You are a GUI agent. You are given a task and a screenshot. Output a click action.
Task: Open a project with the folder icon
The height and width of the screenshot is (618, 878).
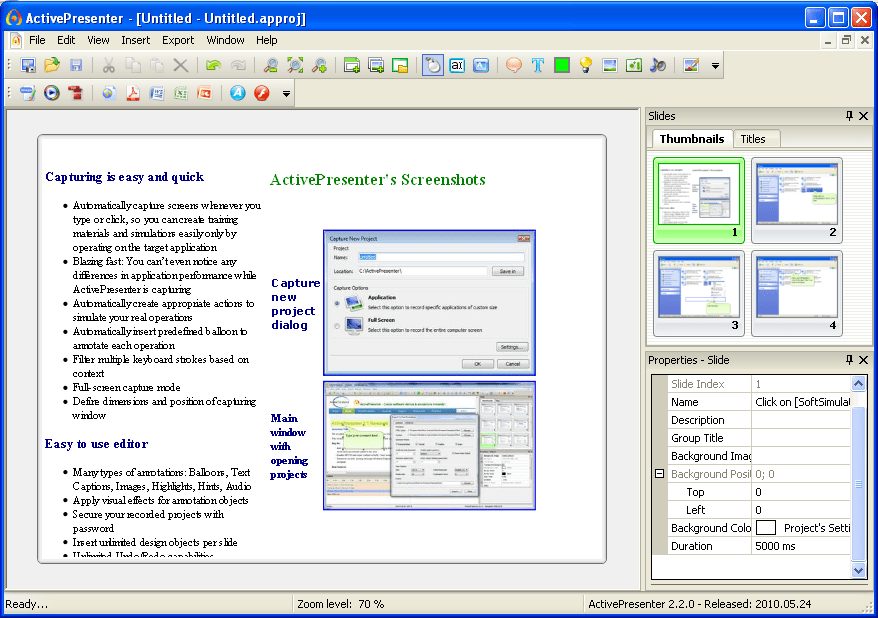(52, 65)
